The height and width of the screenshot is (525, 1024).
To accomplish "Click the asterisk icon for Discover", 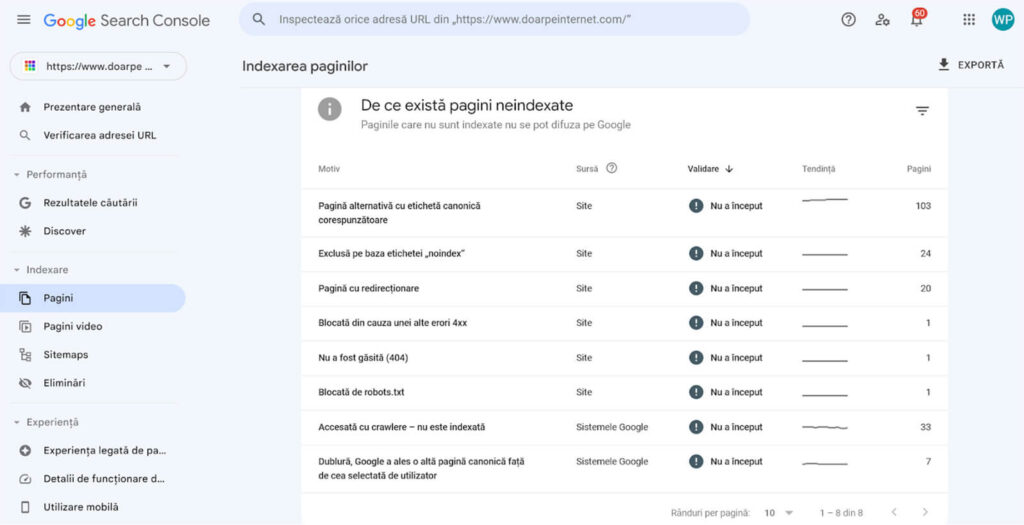I will coord(25,231).
